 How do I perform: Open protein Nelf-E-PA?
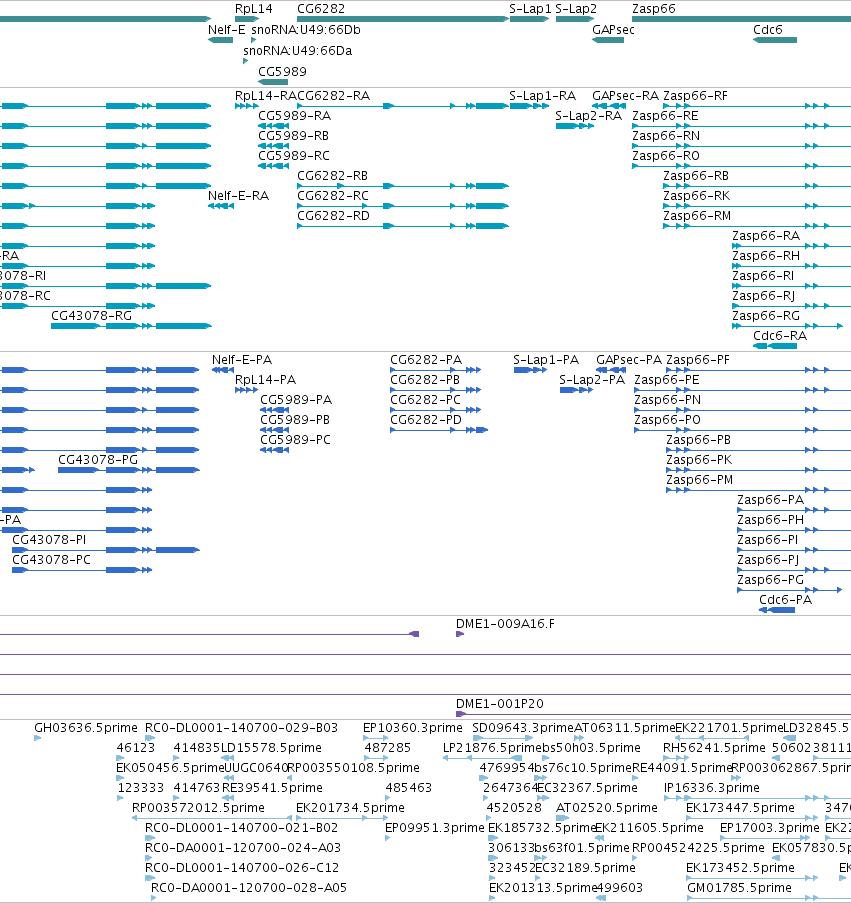coord(242,360)
